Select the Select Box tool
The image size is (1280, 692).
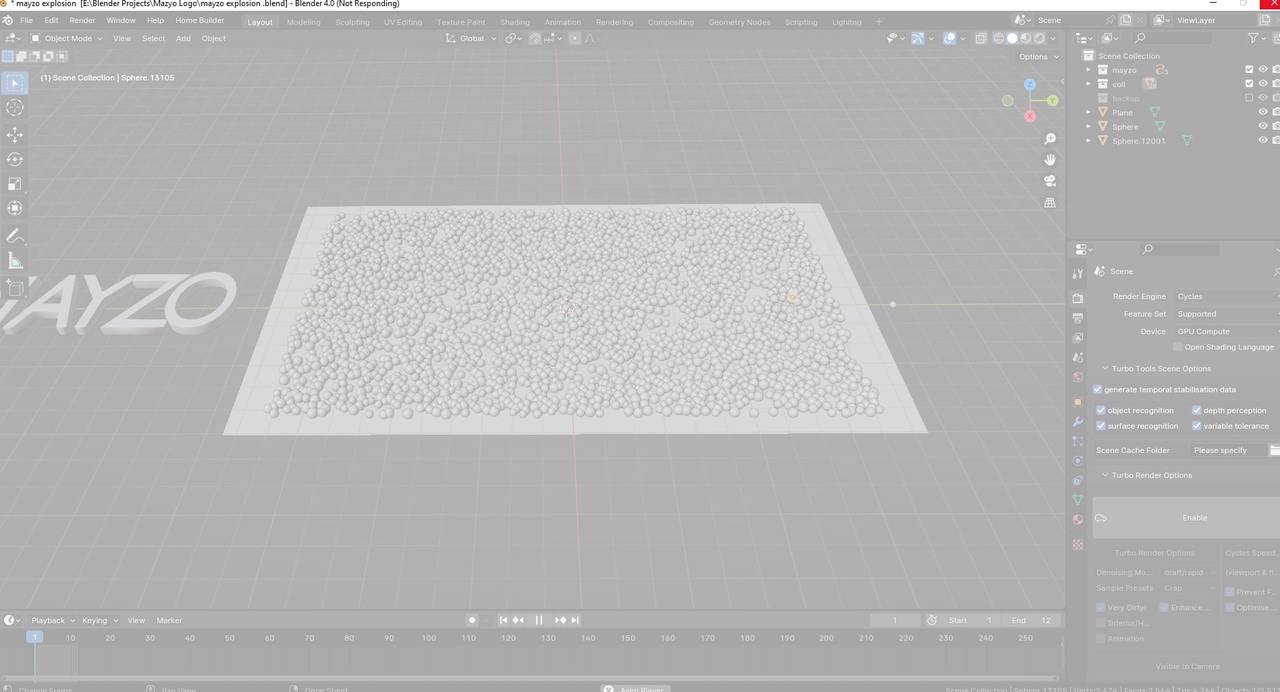(x=15, y=83)
